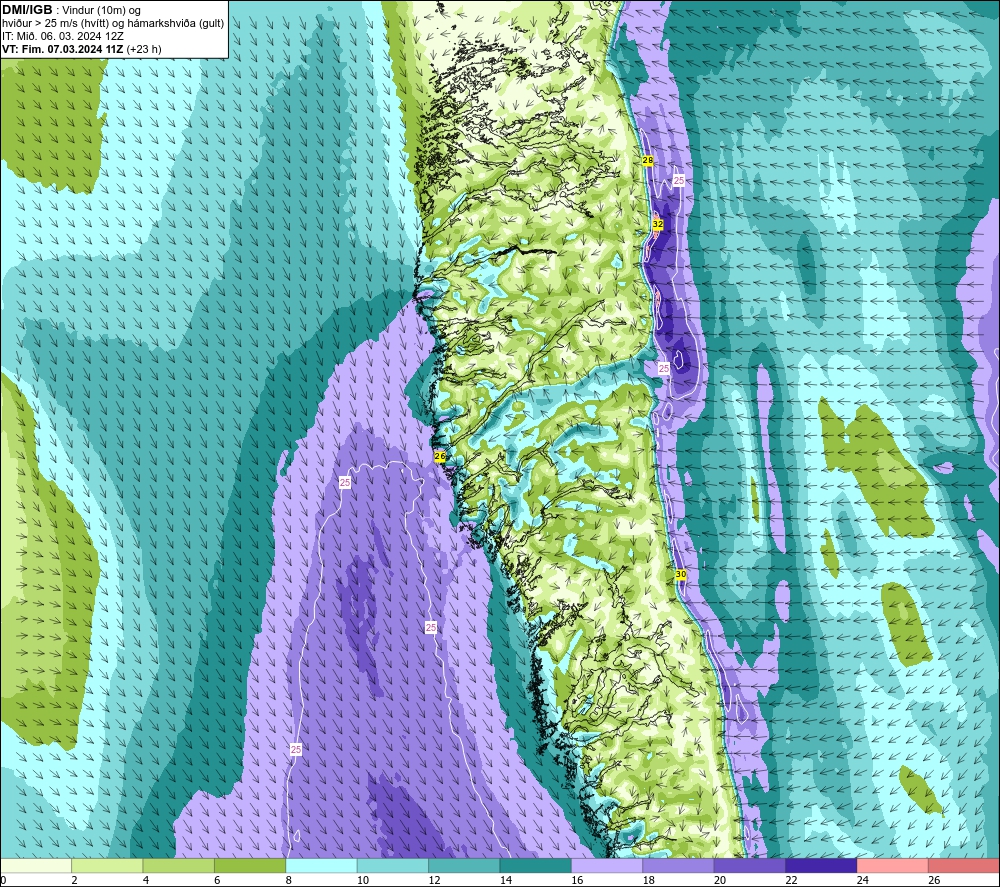
Task: Pick the light cyan 8–10 m/s swatch
Action: [x=321, y=865]
